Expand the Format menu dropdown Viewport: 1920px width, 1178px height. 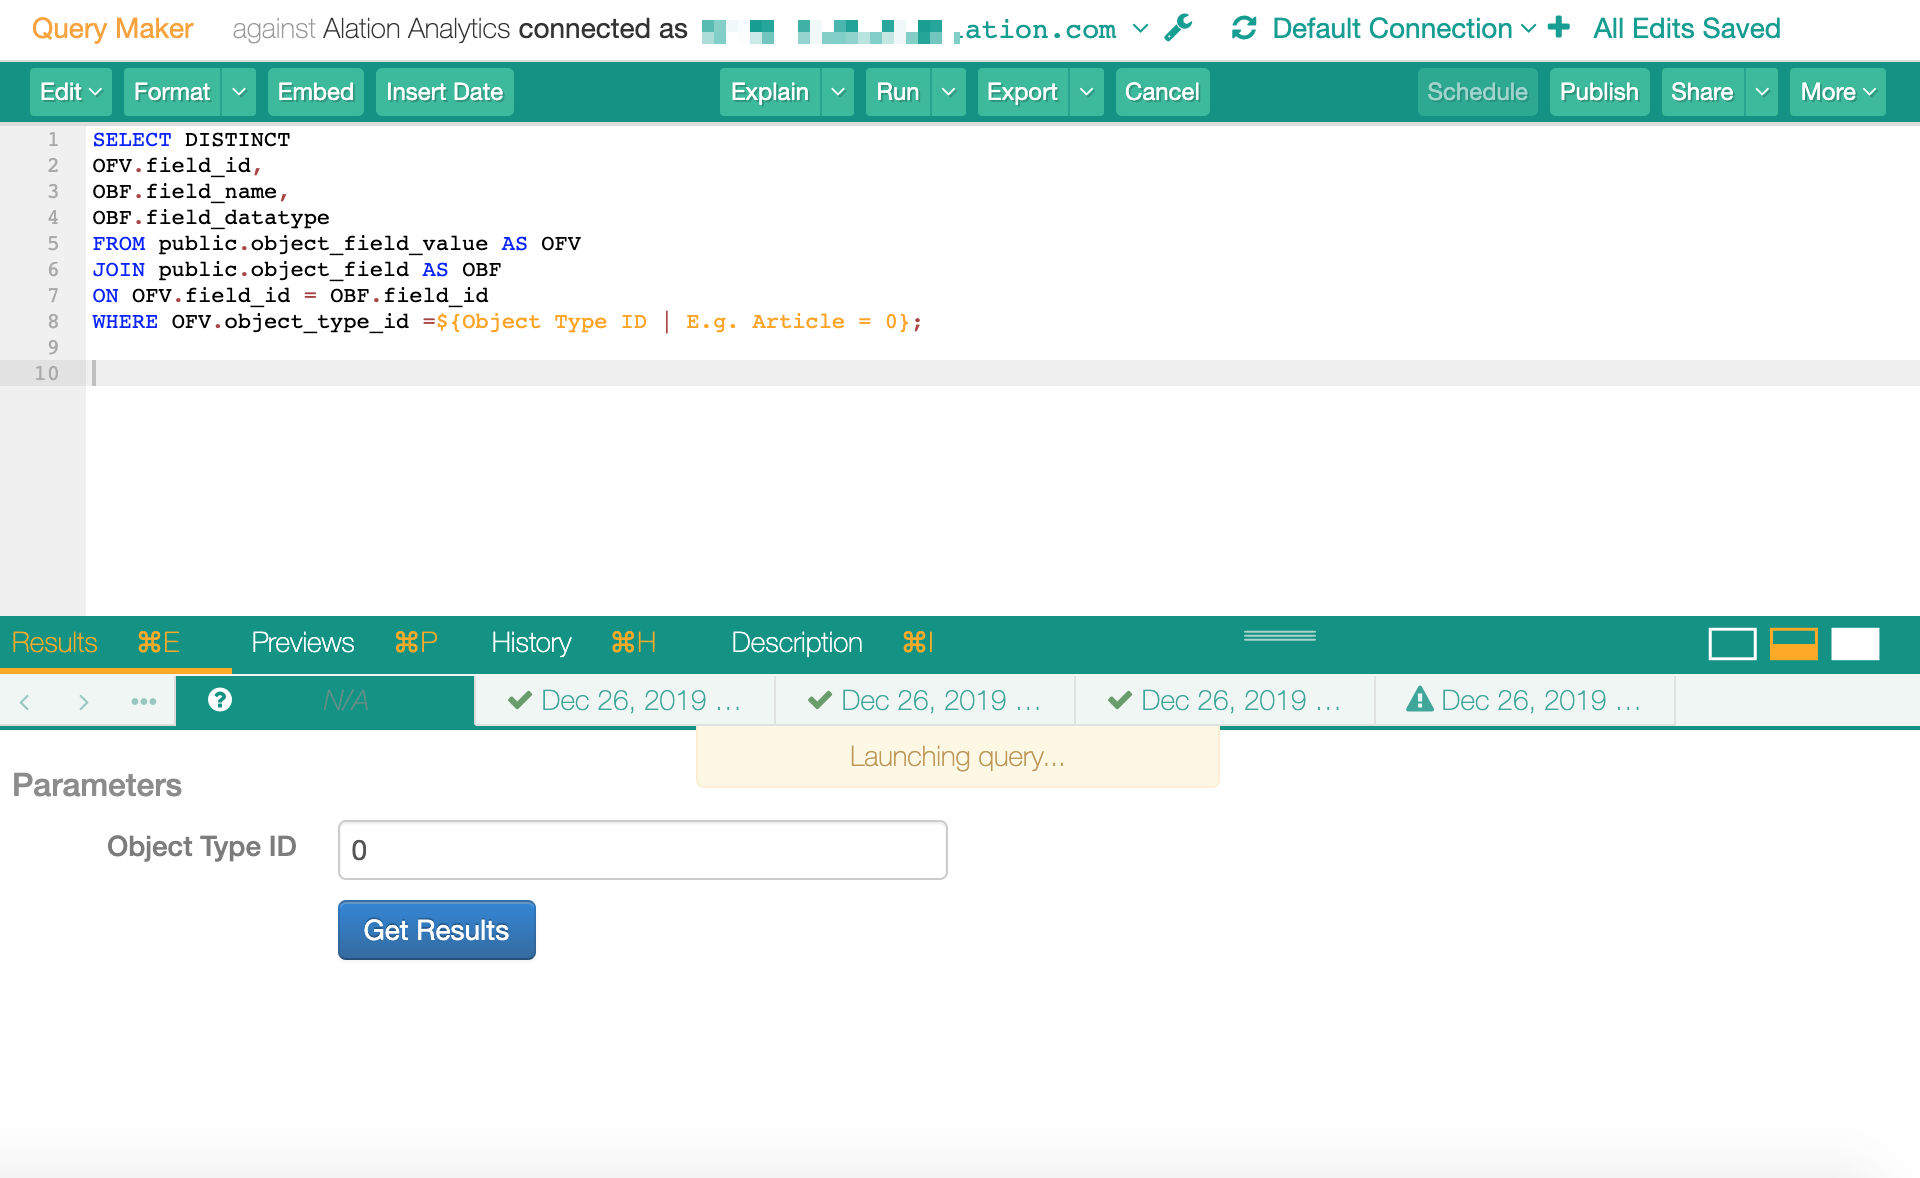click(237, 92)
